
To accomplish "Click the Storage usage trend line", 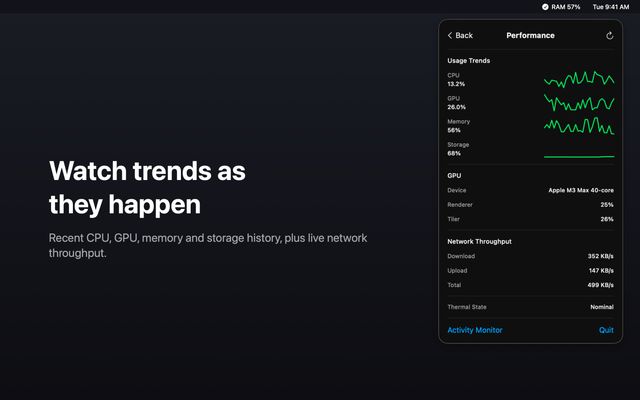I will click(x=579, y=156).
